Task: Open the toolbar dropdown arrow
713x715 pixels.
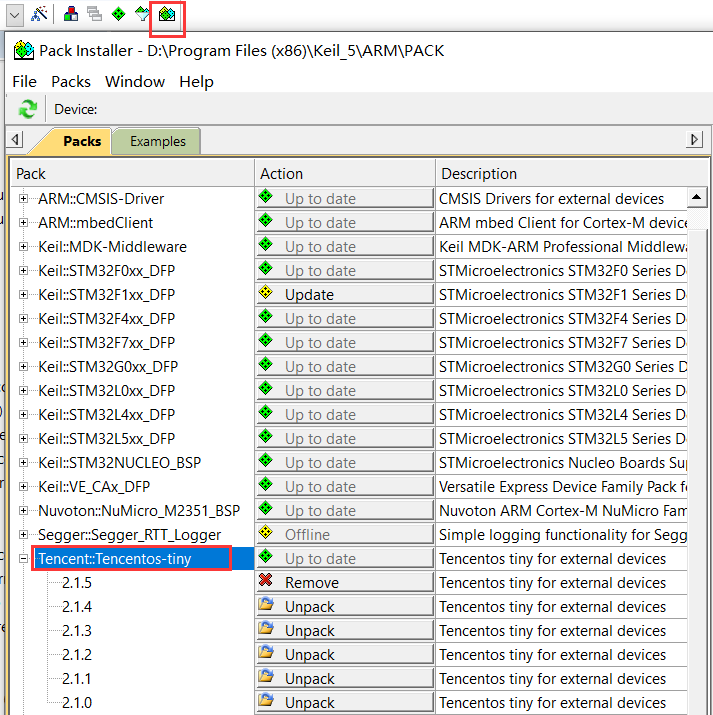Action: (x=15, y=15)
